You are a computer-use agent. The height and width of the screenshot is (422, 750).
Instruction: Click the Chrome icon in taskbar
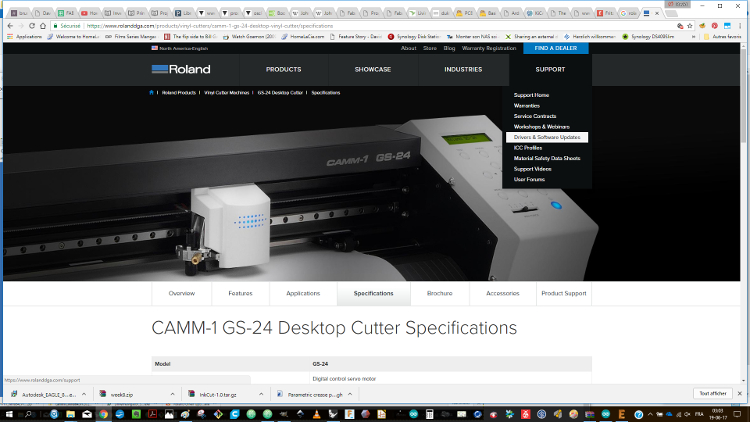point(103,414)
